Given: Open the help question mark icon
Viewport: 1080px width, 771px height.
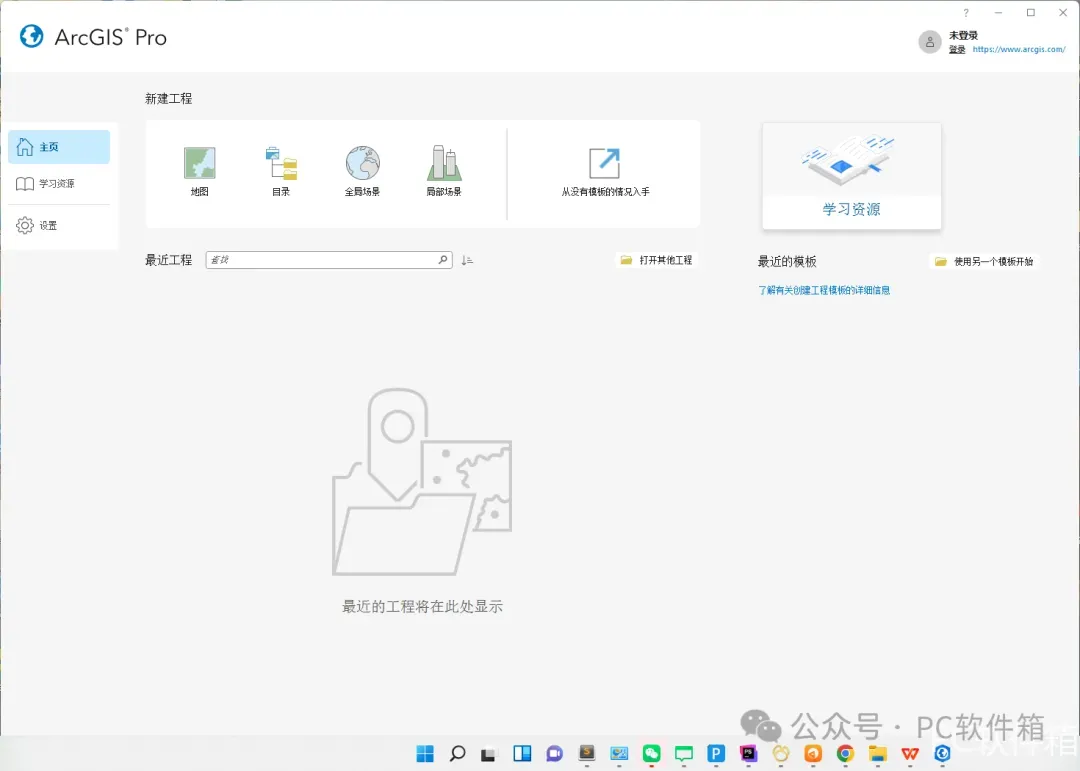Looking at the screenshot, I should click(966, 12).
